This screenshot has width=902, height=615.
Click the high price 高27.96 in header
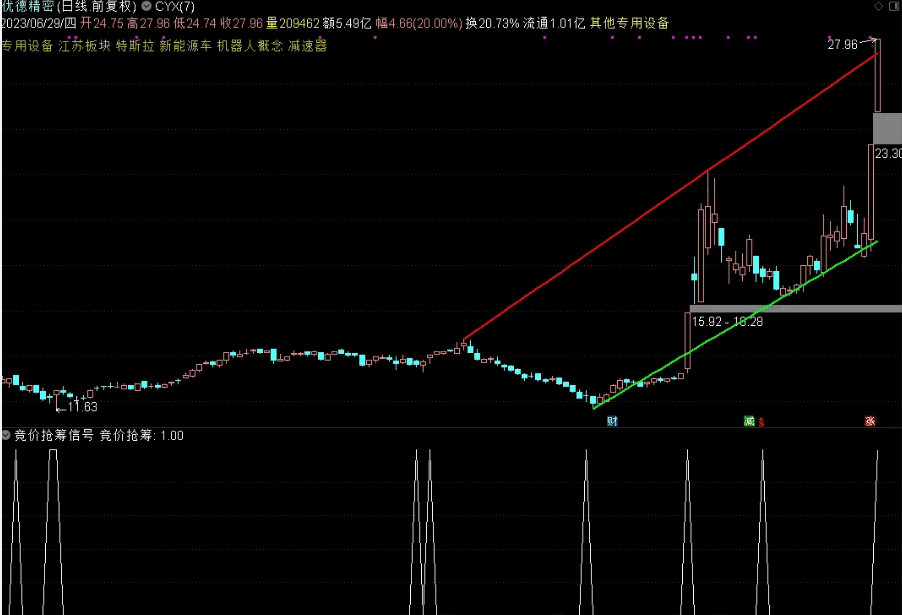coord(148,23)
